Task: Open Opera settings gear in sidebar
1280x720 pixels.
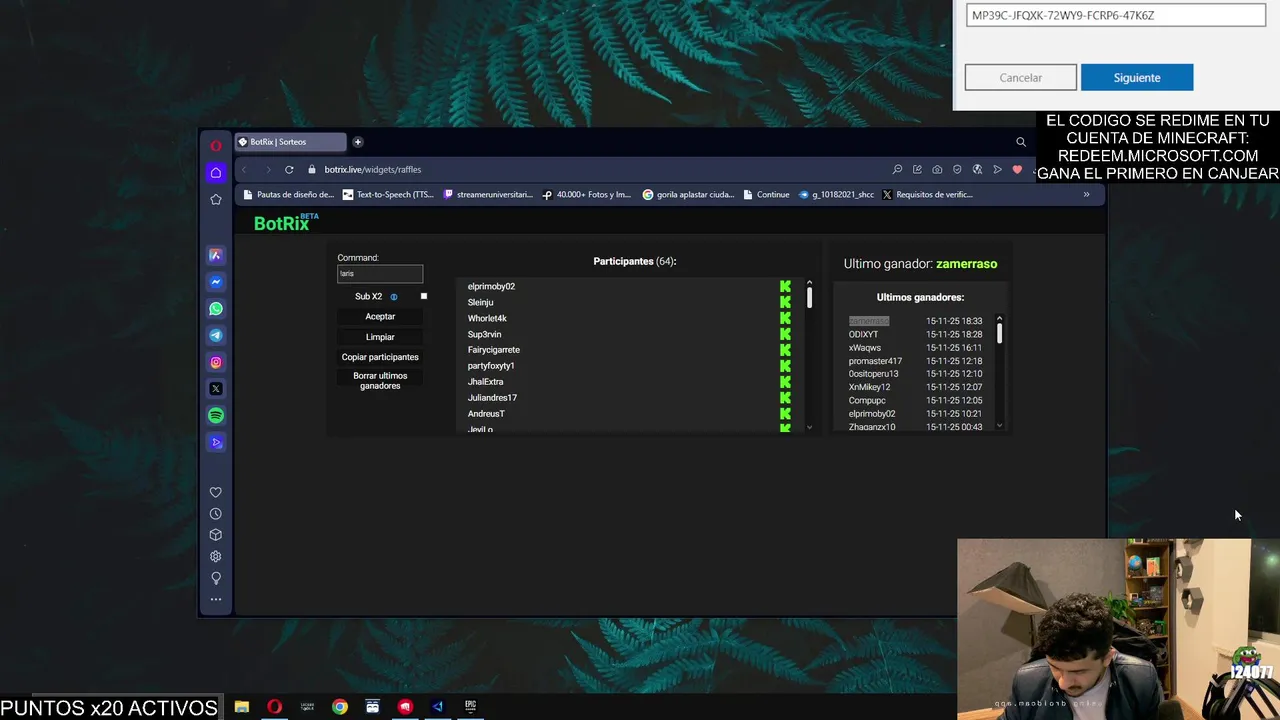Action: tap(215, 557)
